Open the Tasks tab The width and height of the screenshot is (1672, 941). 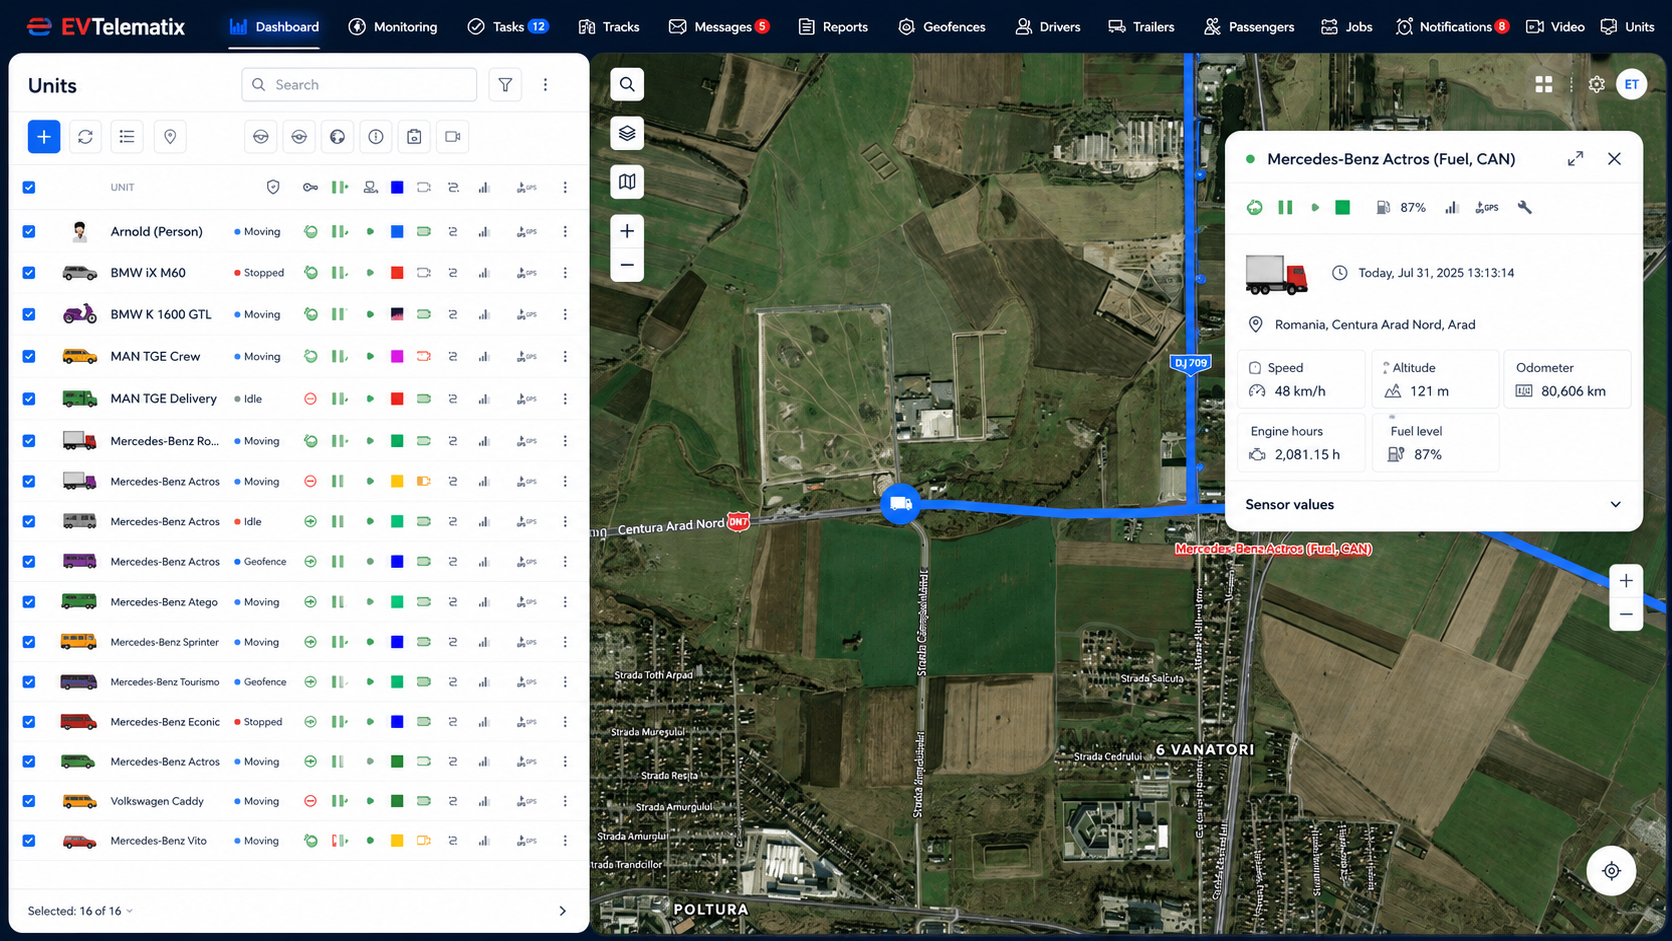(508, 27)
